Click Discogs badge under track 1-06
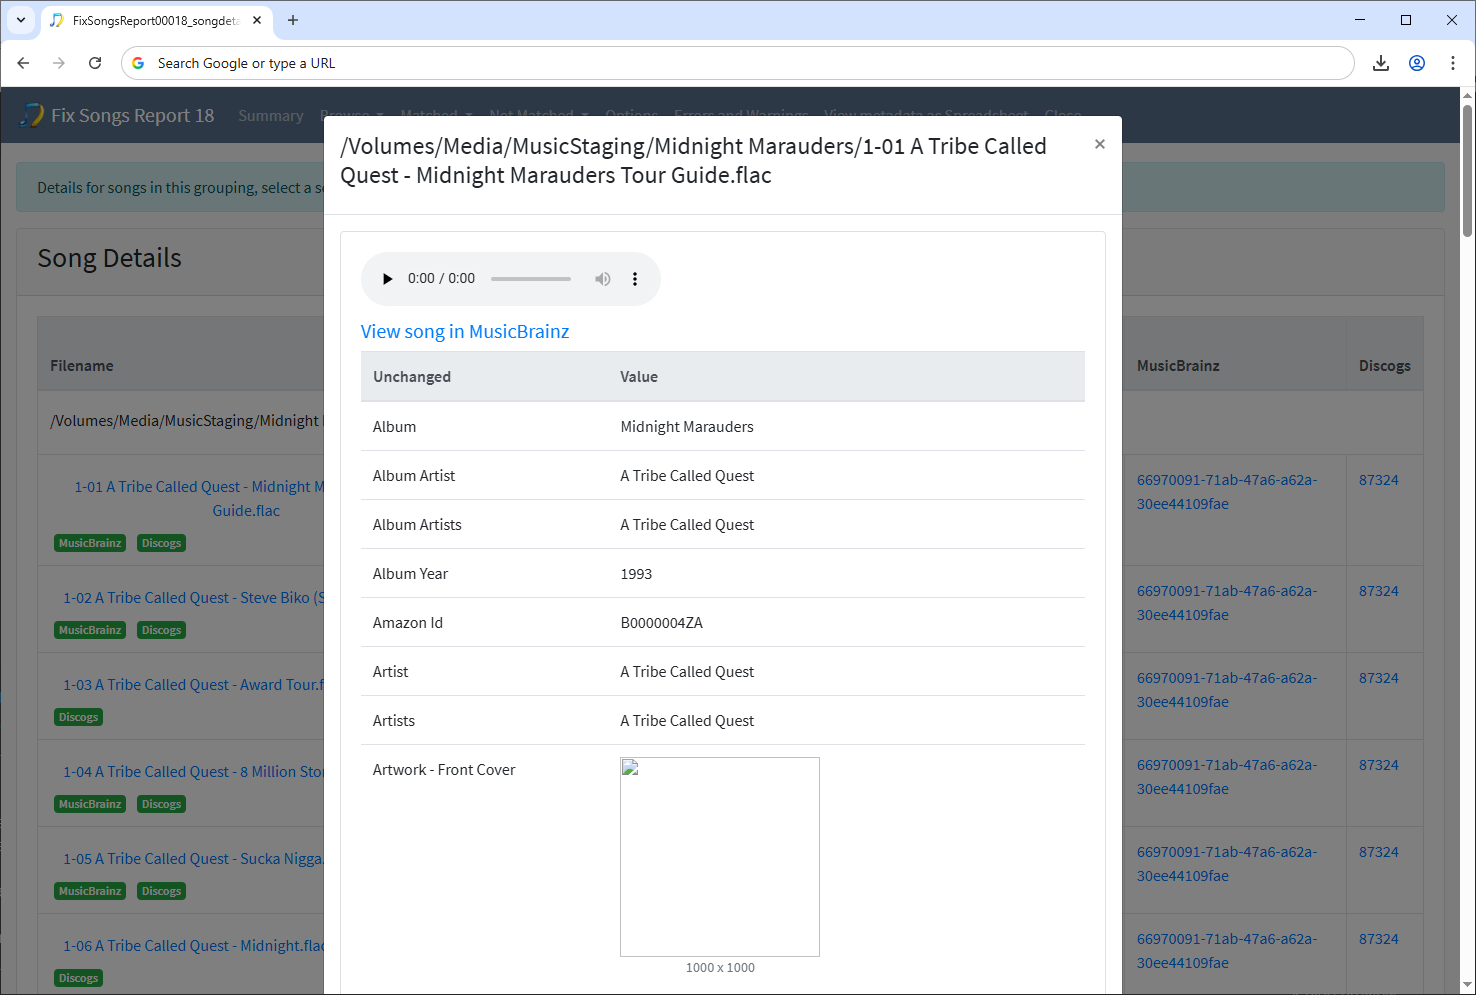Viewport: 1476px width, 995px height. coord(79,978)
